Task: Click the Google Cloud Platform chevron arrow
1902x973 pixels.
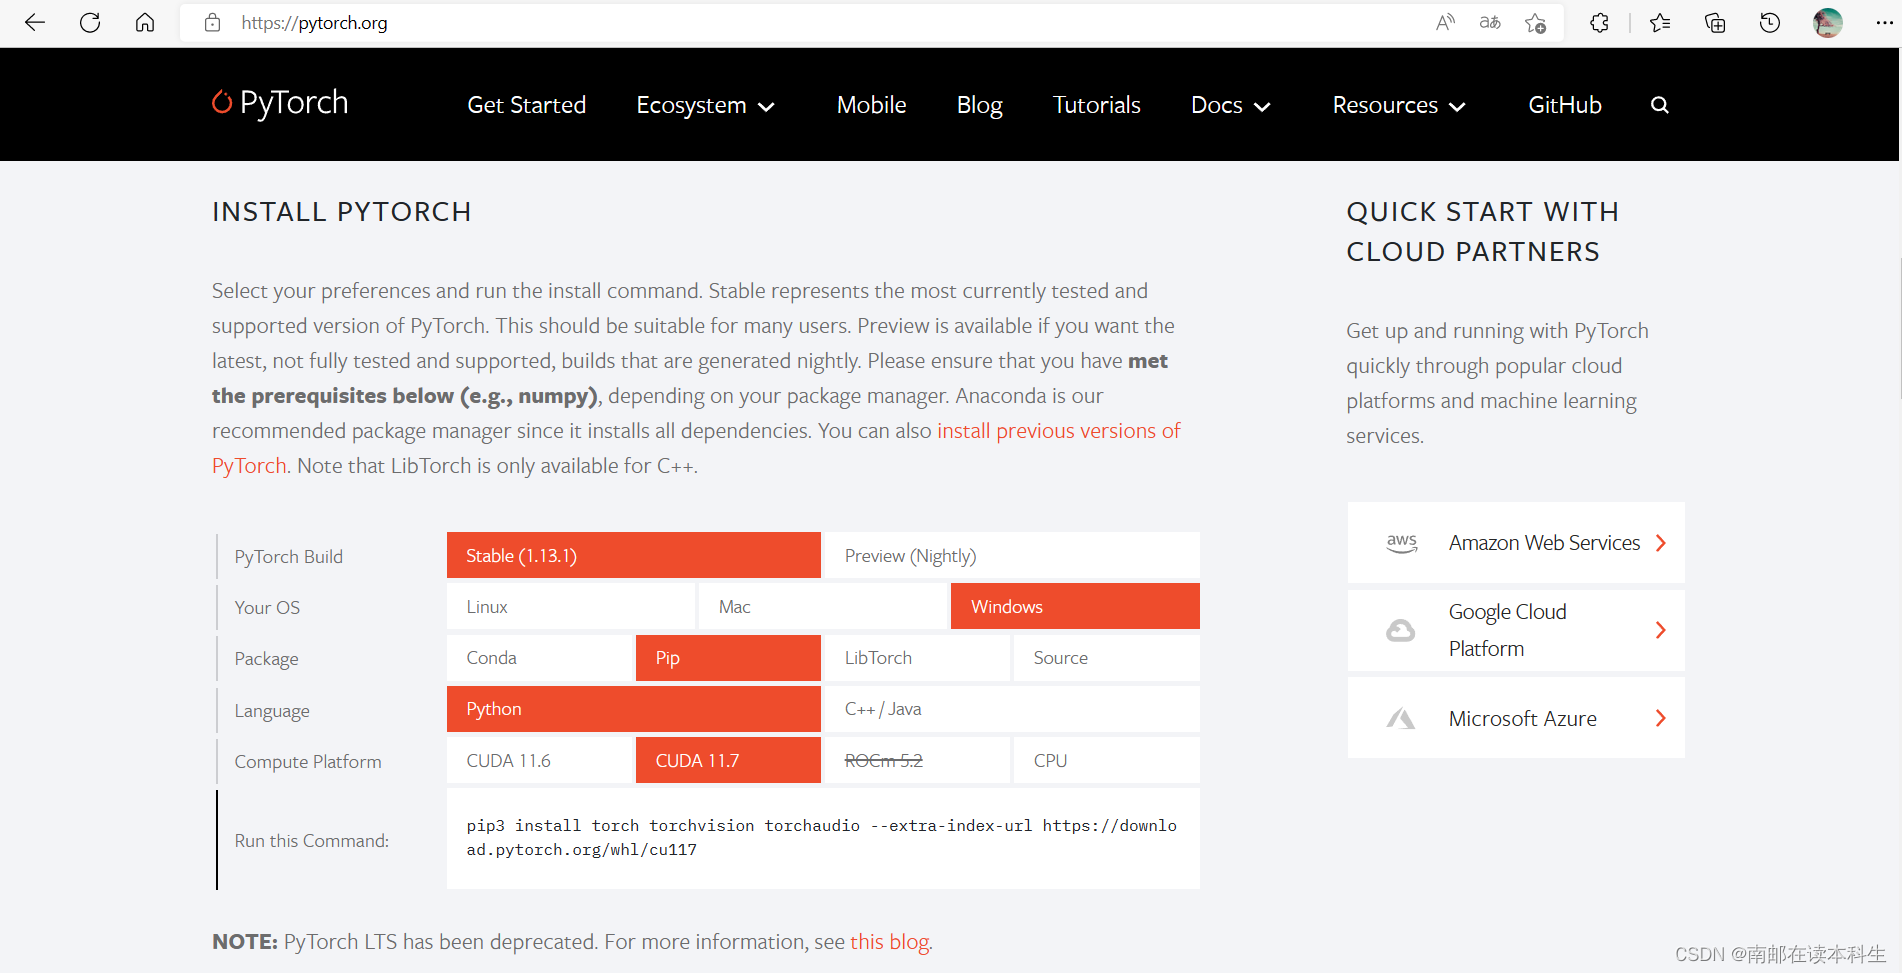Action: [x=1661, y=630]
